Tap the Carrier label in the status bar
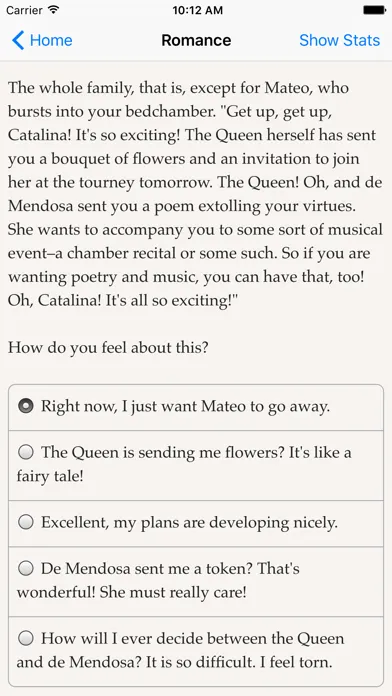 24,10
